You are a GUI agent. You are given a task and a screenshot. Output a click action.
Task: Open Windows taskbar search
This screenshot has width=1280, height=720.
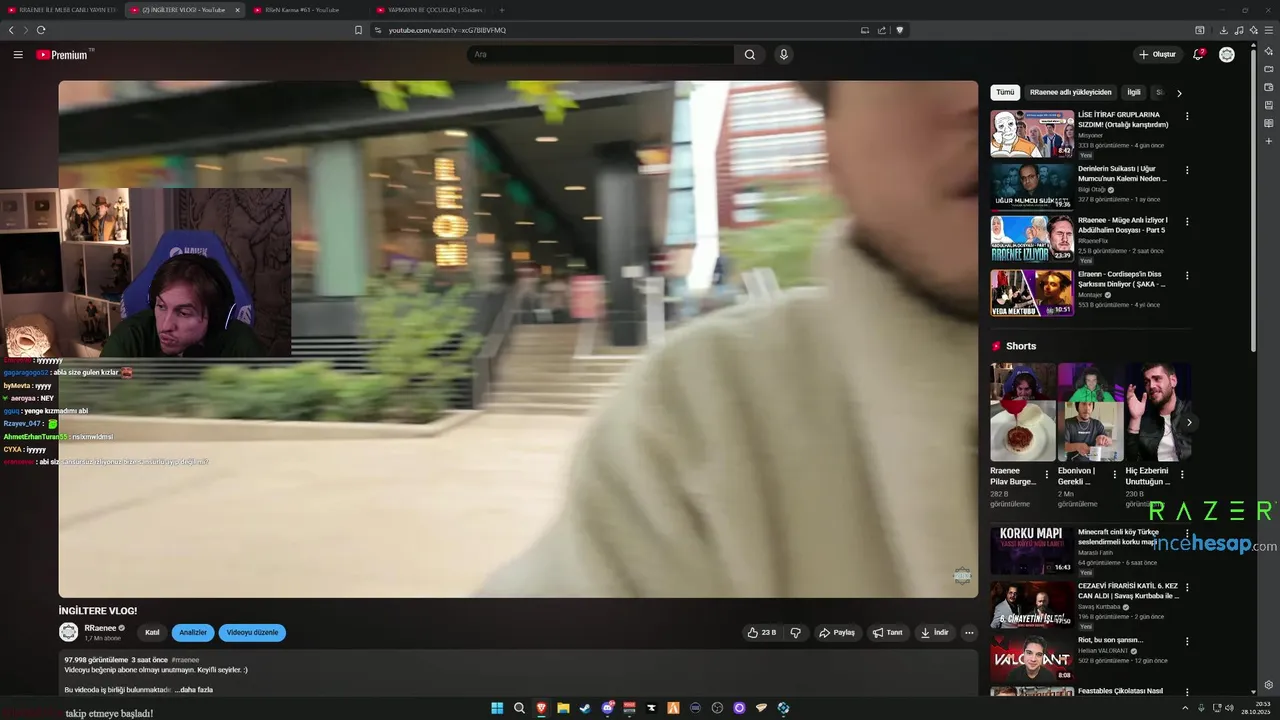519,708
